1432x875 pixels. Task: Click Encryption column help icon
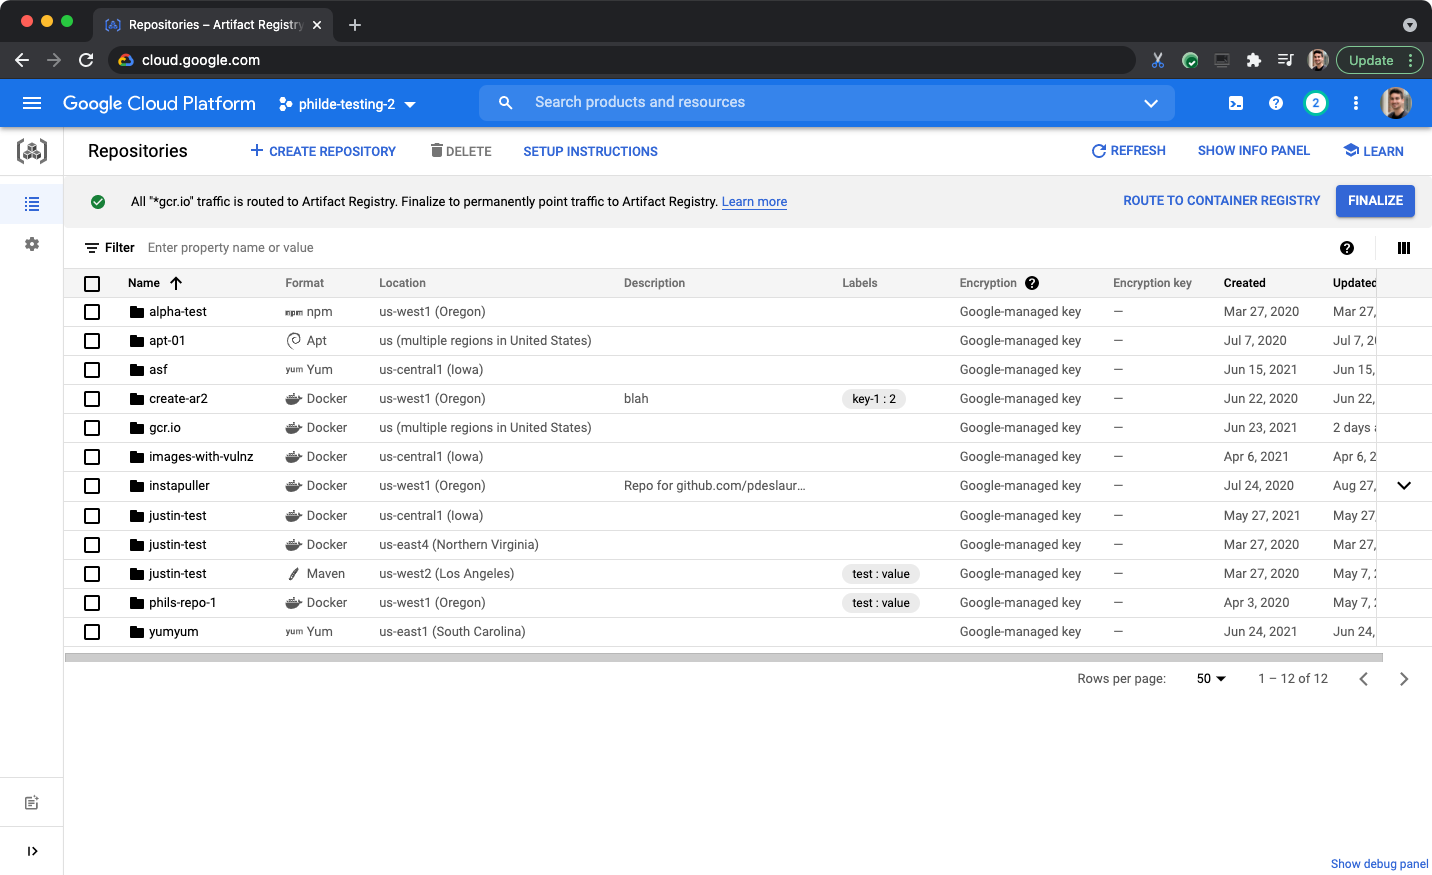click(x=1032, y=283)
